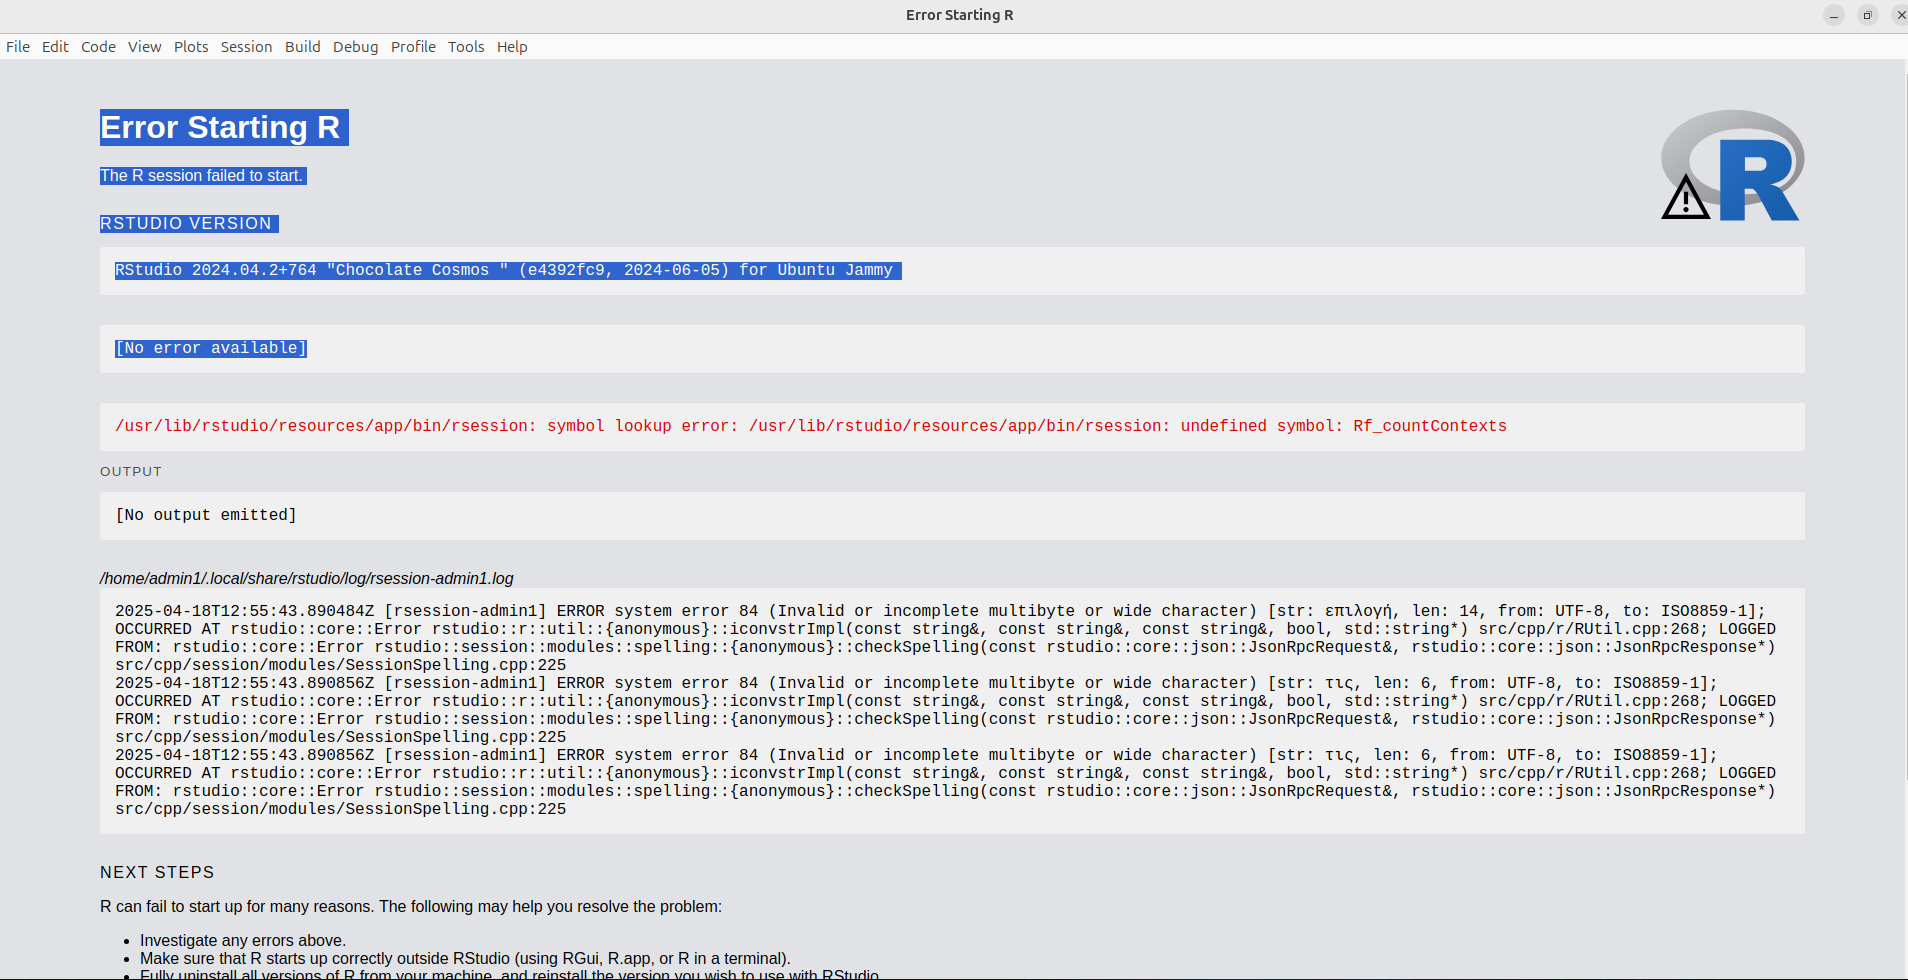Open the File menu
Viewport: 1908px width, 980px height.
click(x=18, y=47)
